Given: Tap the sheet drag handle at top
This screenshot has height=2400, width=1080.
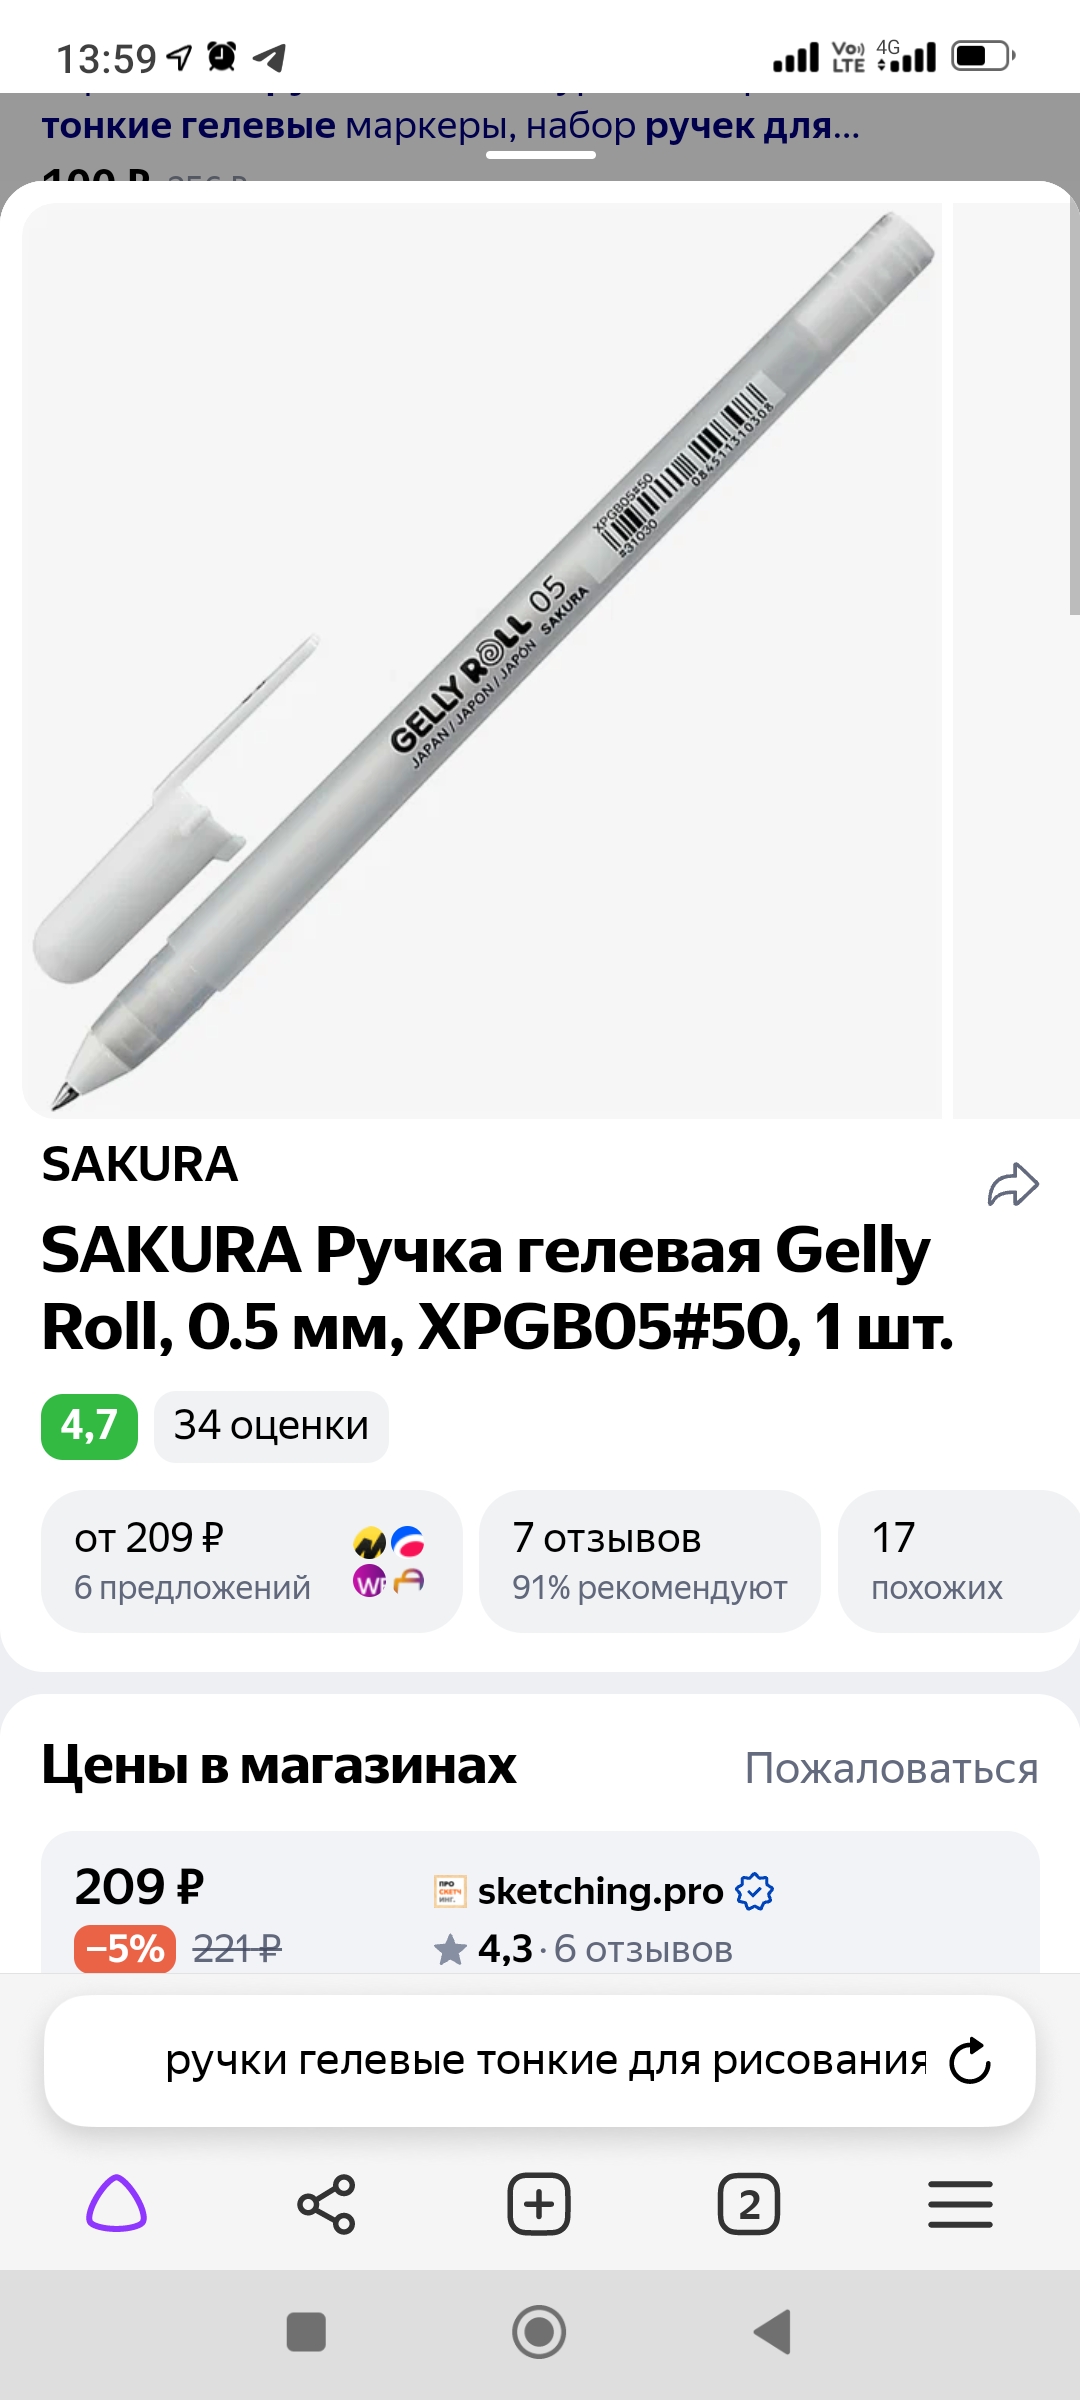Looking at the screenshot, I should 541,155.
